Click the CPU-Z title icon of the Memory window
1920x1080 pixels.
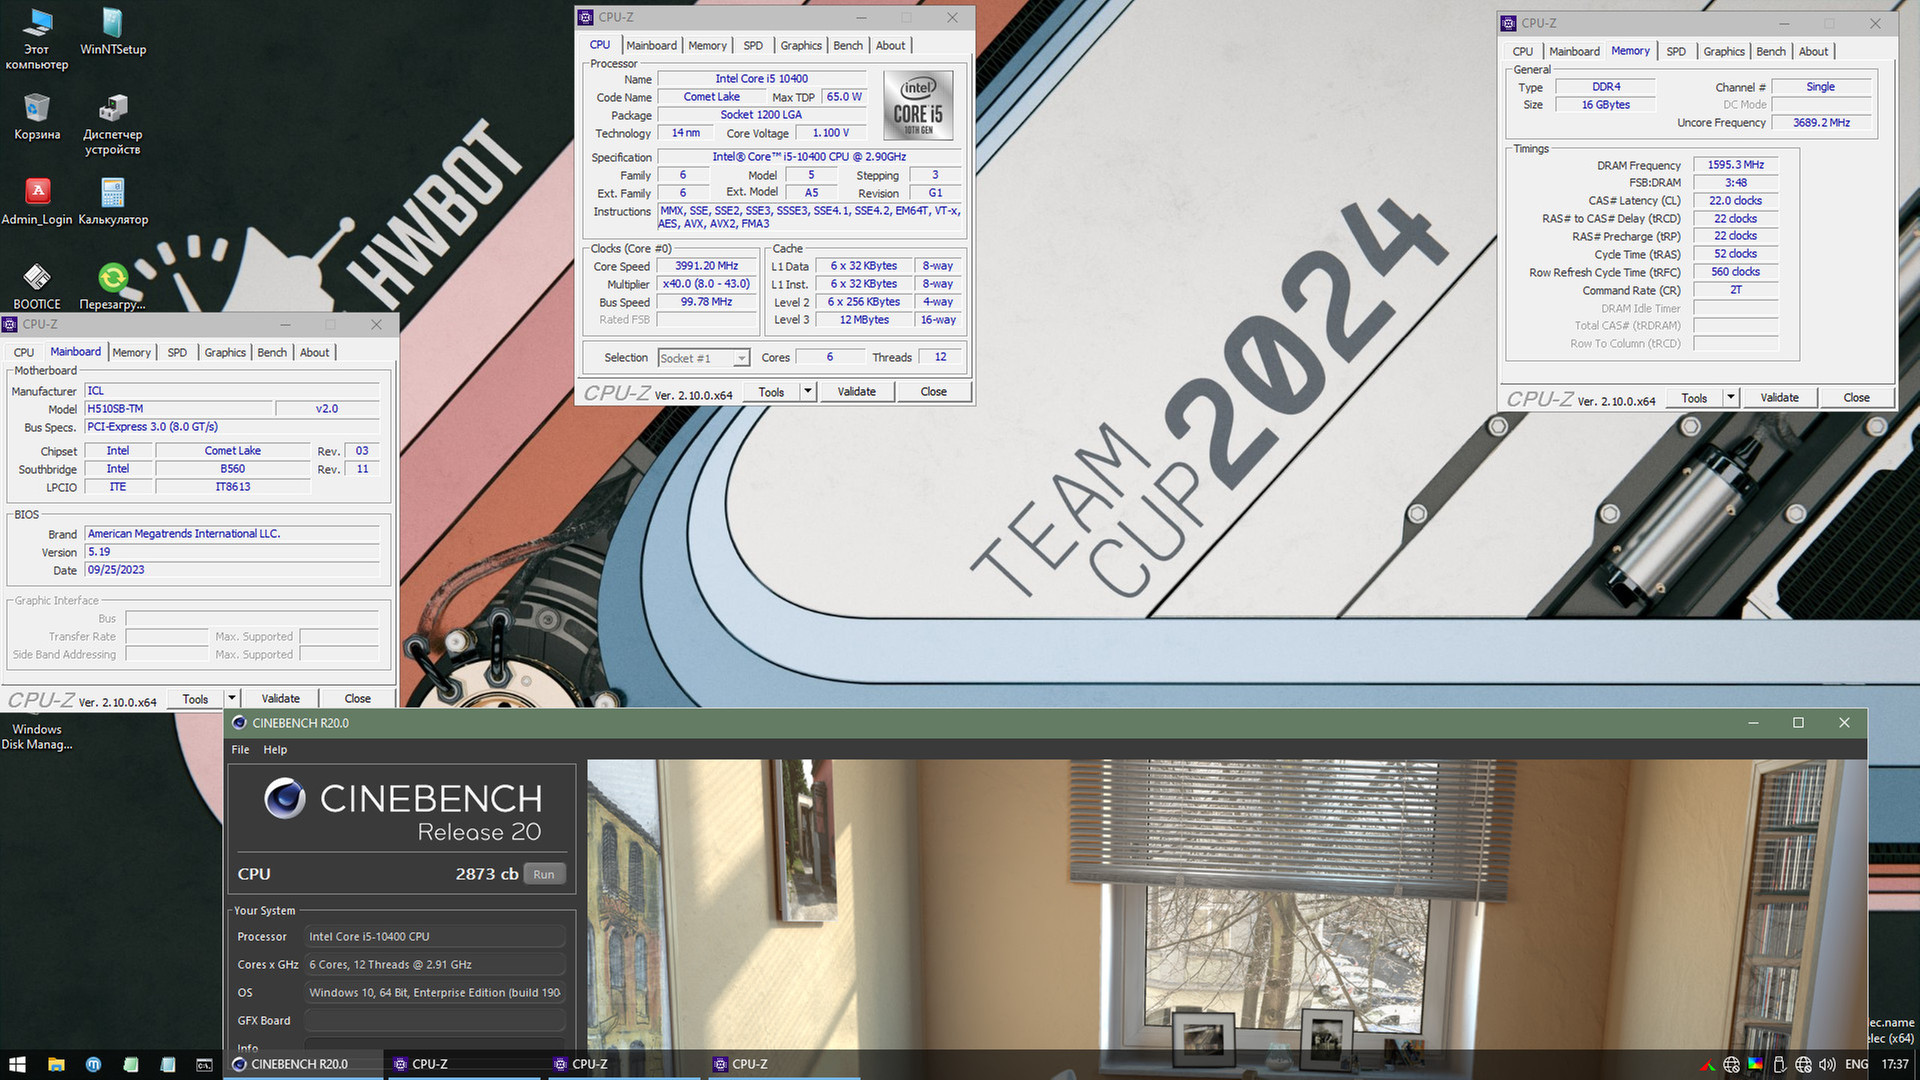pyautogui.click(x=1509, y=23)
